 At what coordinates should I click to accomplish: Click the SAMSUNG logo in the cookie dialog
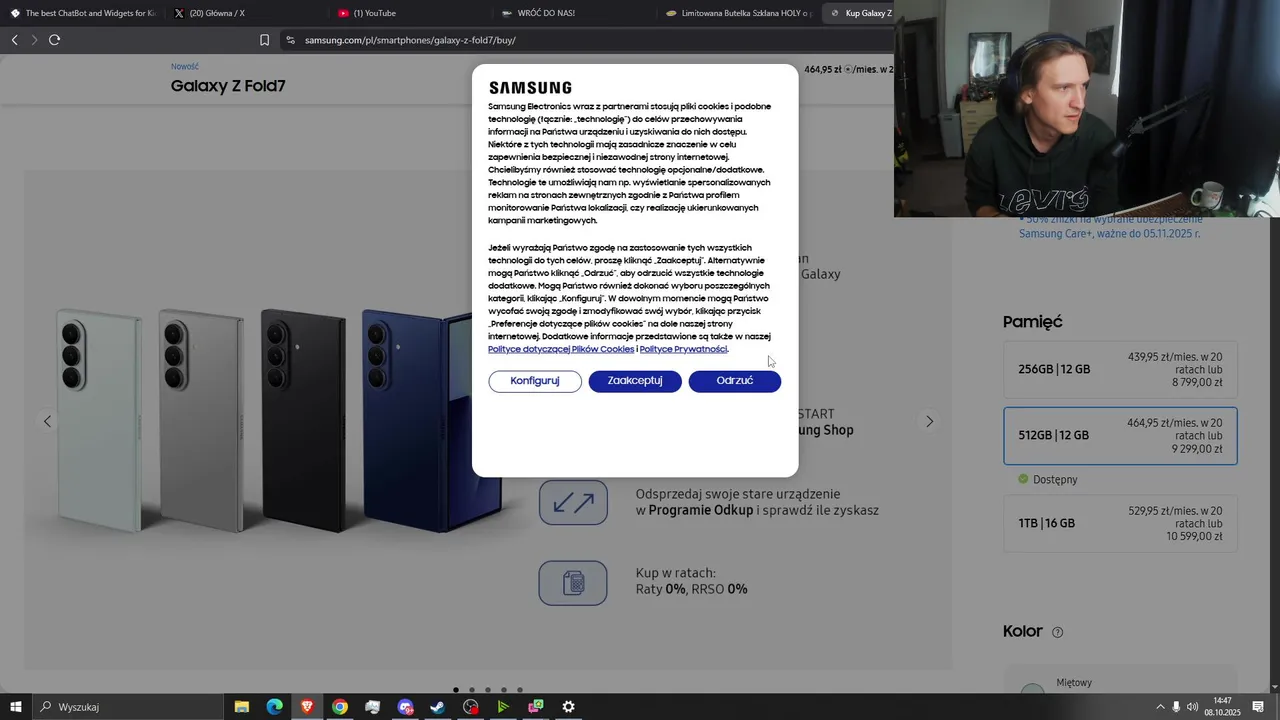(530, 88)
